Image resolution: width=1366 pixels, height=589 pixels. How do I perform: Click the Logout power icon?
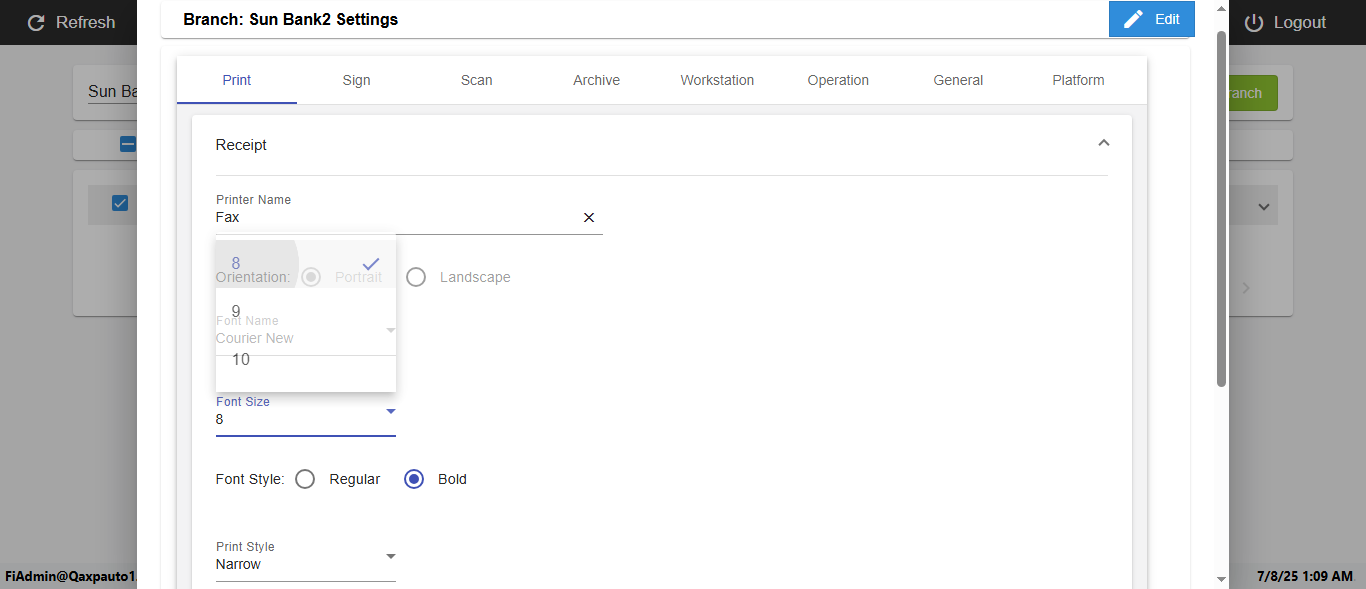pyautogui.click(x=1254, y=22)
